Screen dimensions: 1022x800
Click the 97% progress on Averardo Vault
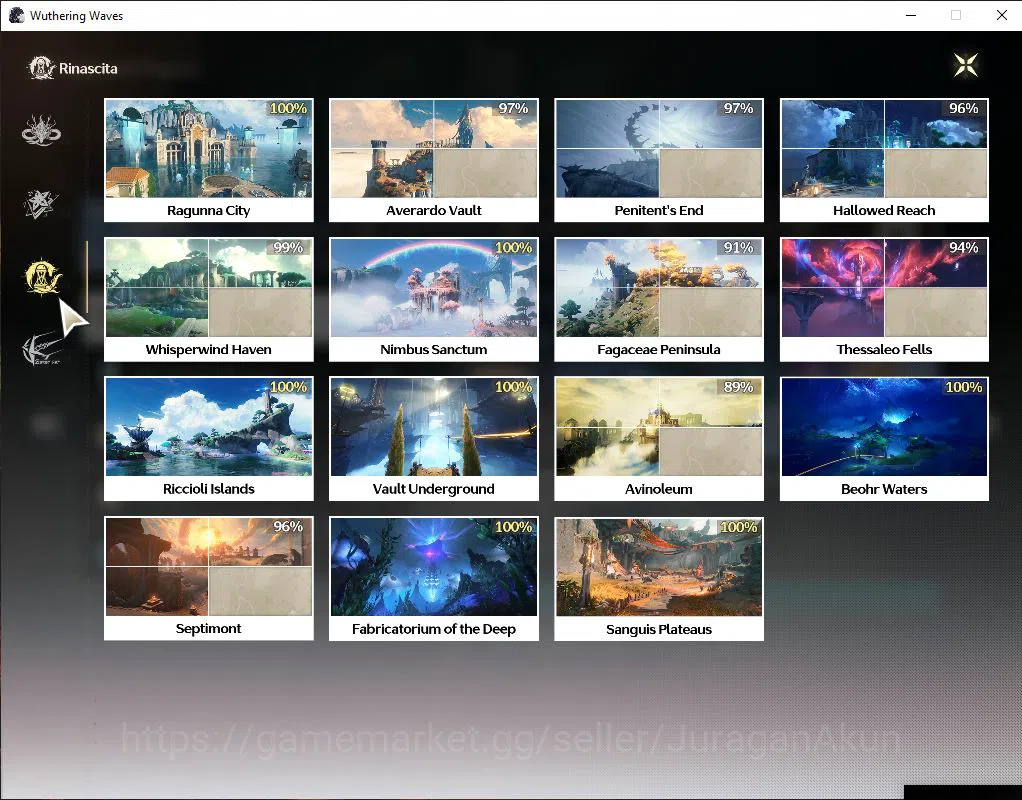click(513, 108)
